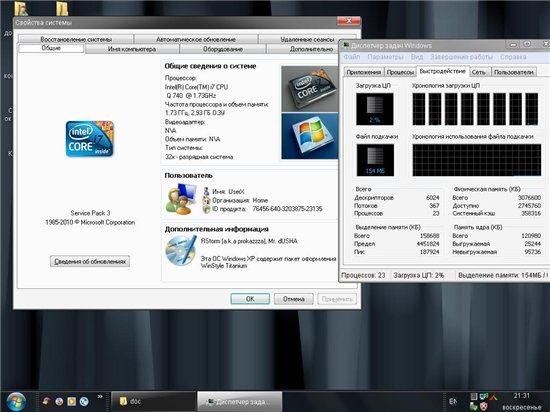Viewport: 550px width, 412px height.
Task: Click the users icon under Пользователь
Action: pyautogui.click(x=181, y=199)
